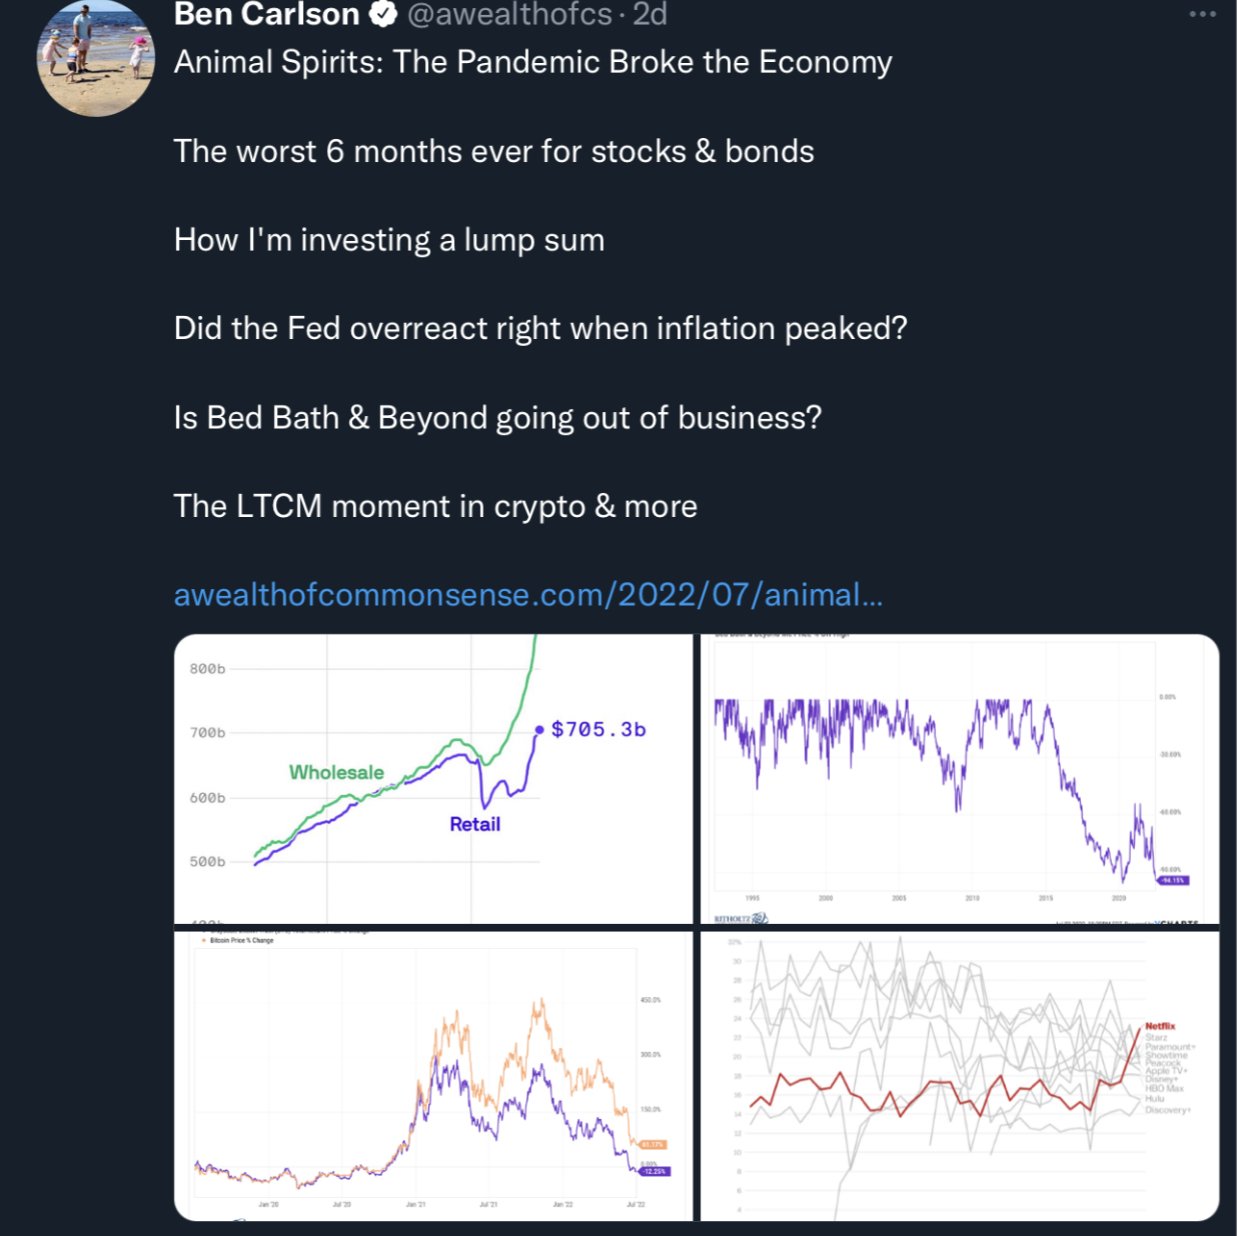Screen dimensions: 1238x1236
Task: Click the green Wholesale chart label
Action: [336, 772]
